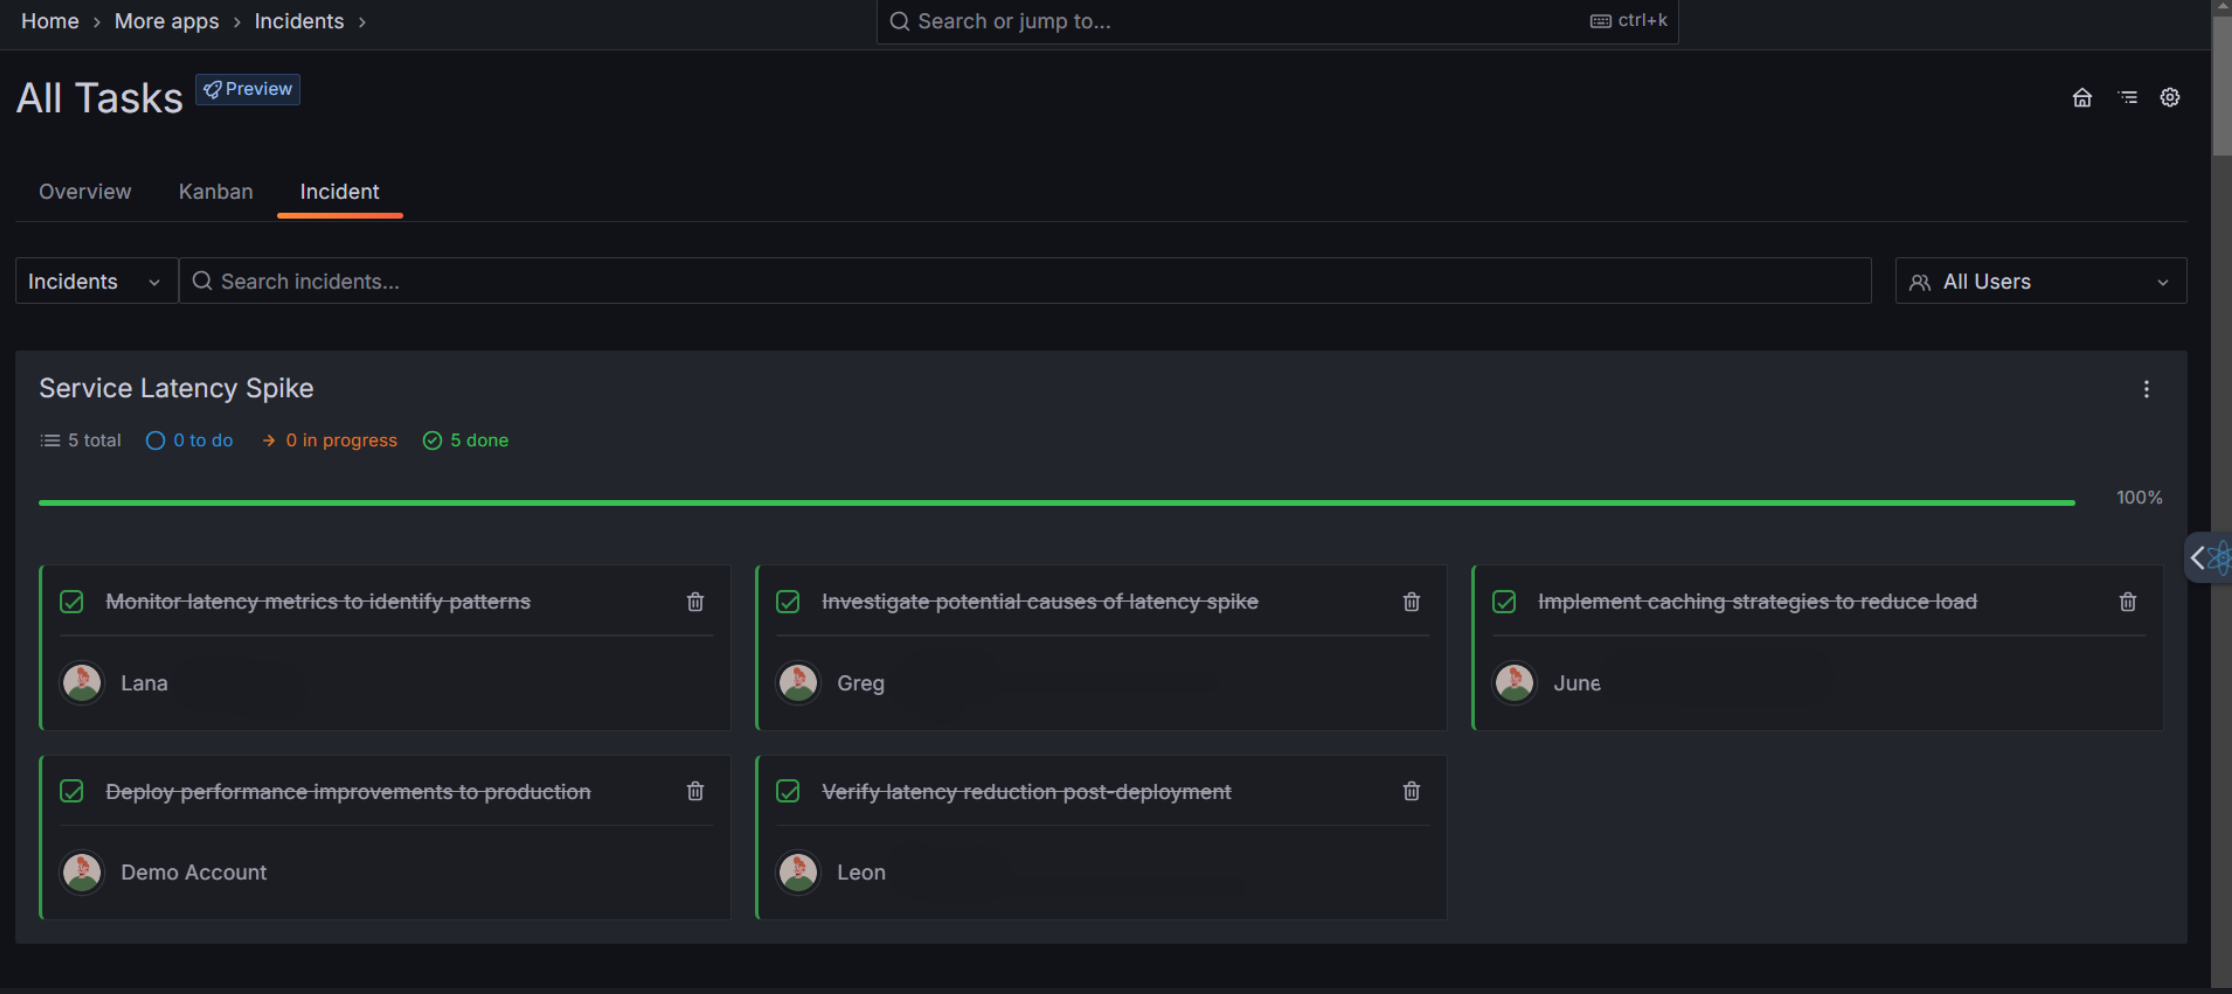
Task: Delete the Verify latency reduction task
Action: tap(1411, 791)
